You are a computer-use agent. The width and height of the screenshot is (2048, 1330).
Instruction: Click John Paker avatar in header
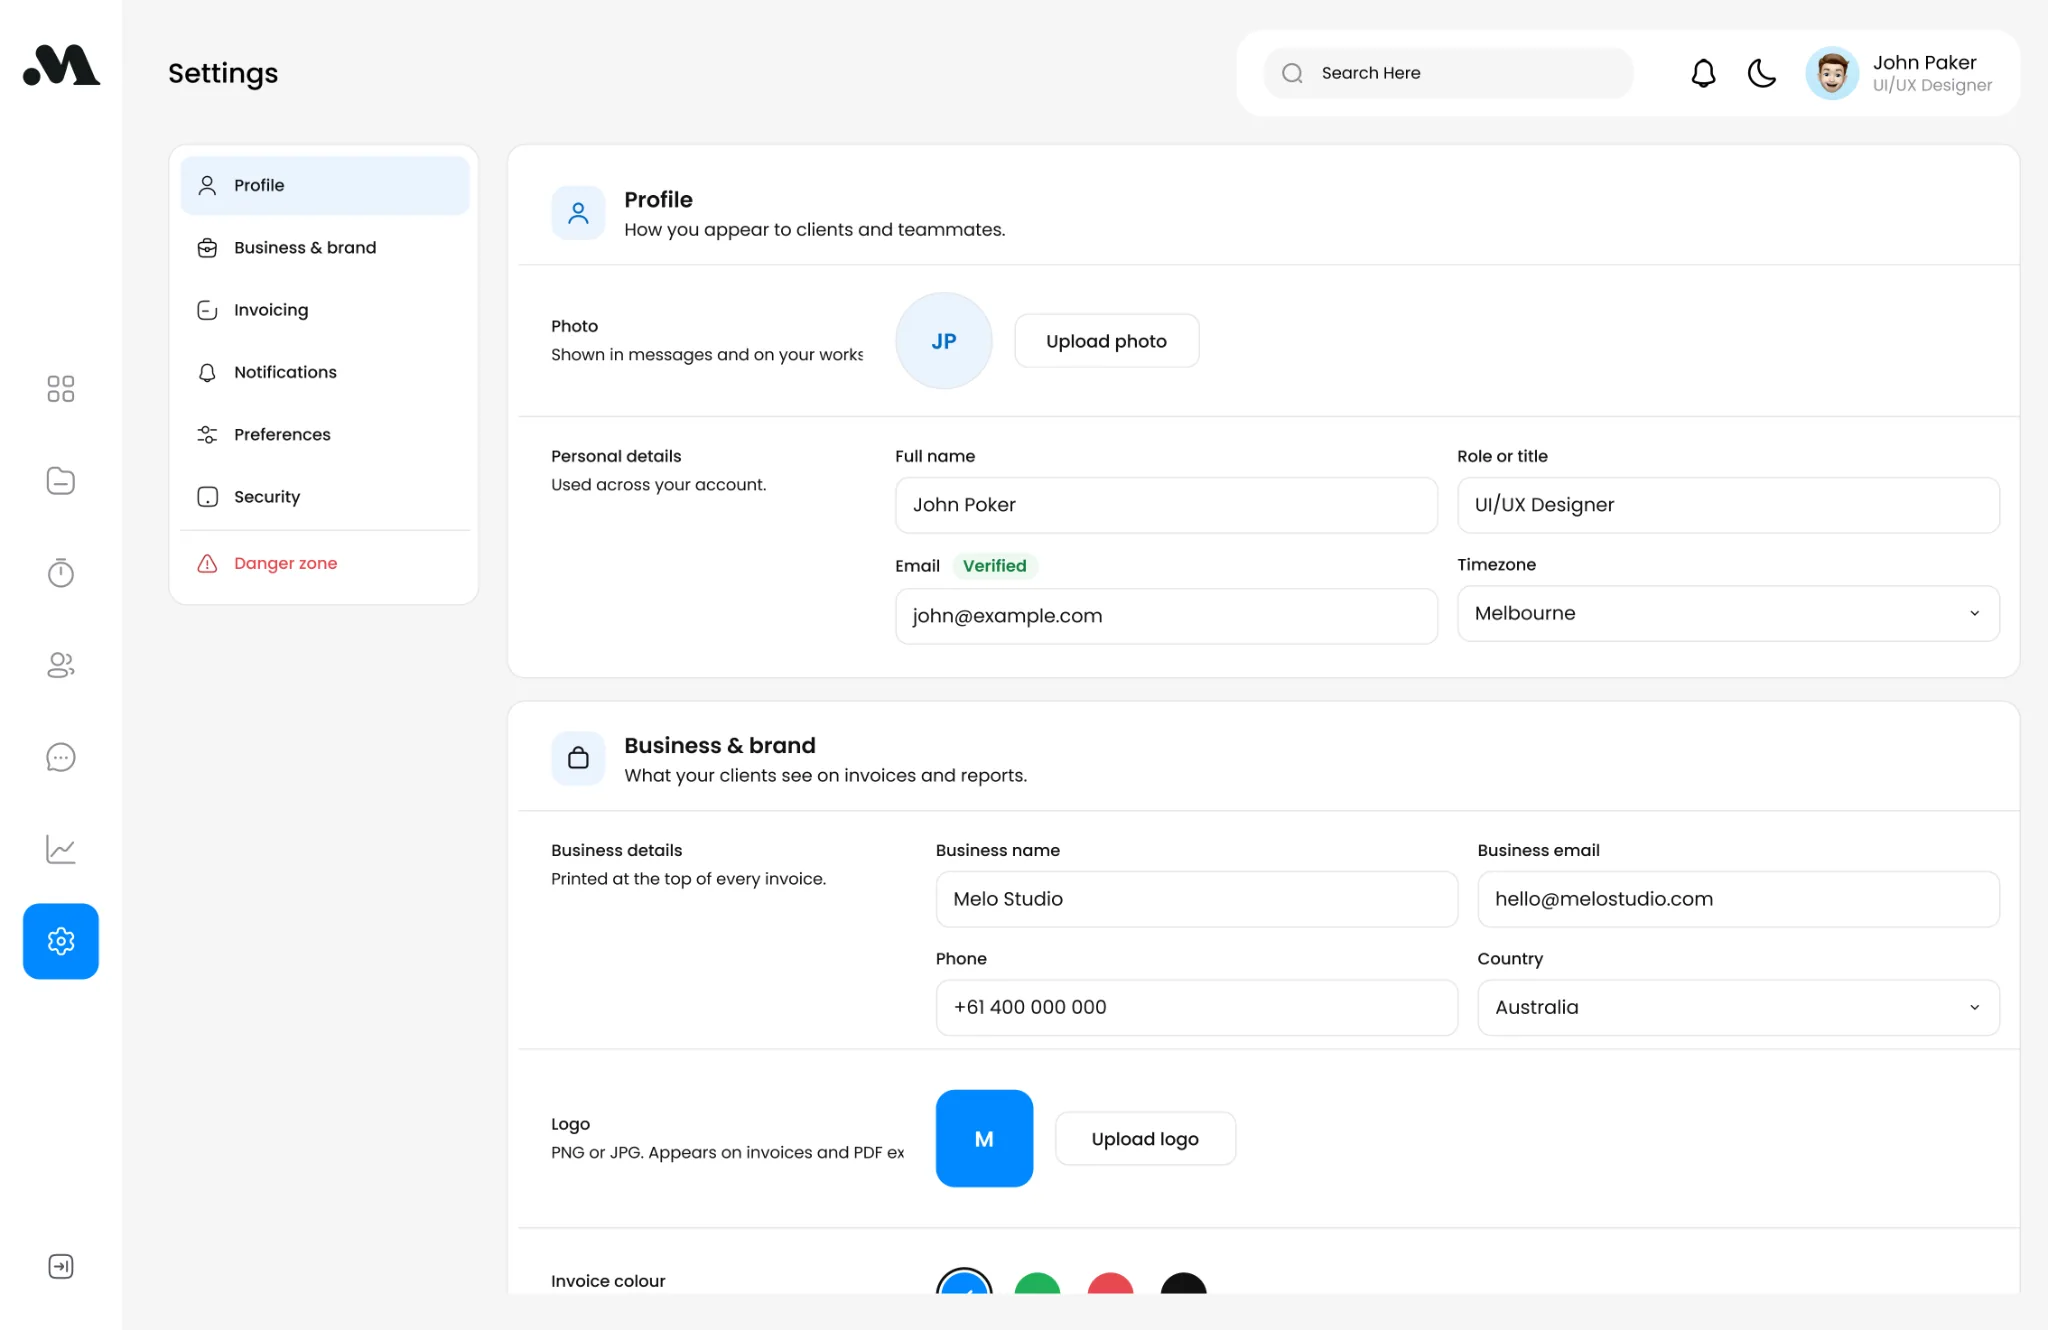(1832, 73)
